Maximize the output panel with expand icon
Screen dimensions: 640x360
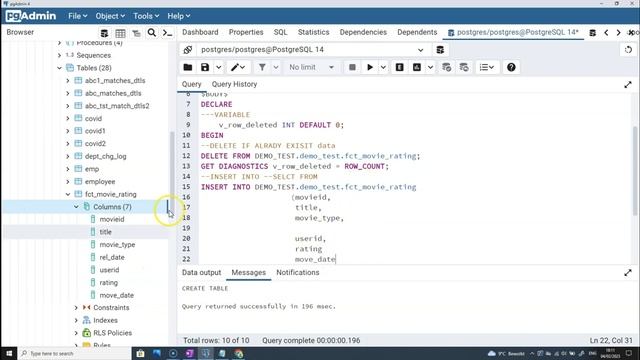coord(628,273)
